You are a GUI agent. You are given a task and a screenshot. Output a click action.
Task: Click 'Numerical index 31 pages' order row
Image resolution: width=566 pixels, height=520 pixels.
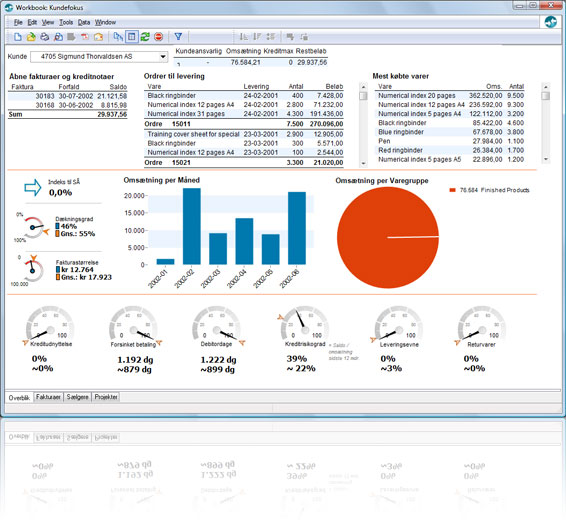[x=244, y=114]
